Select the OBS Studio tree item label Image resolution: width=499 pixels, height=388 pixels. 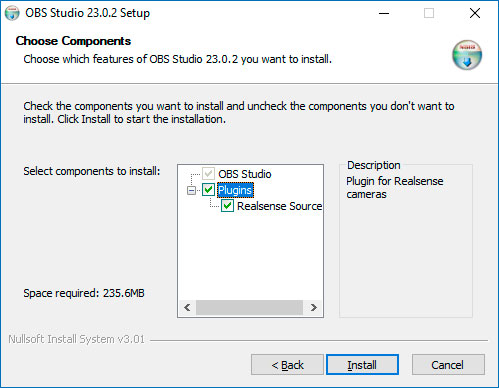pyautogui.click(x=245, y=174)
